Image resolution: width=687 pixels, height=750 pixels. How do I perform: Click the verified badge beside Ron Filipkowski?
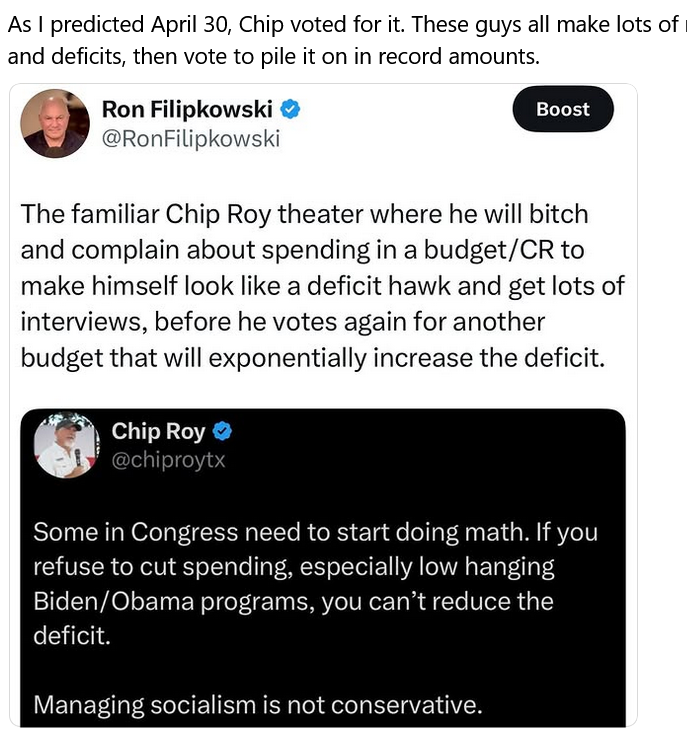click(290, 109)
